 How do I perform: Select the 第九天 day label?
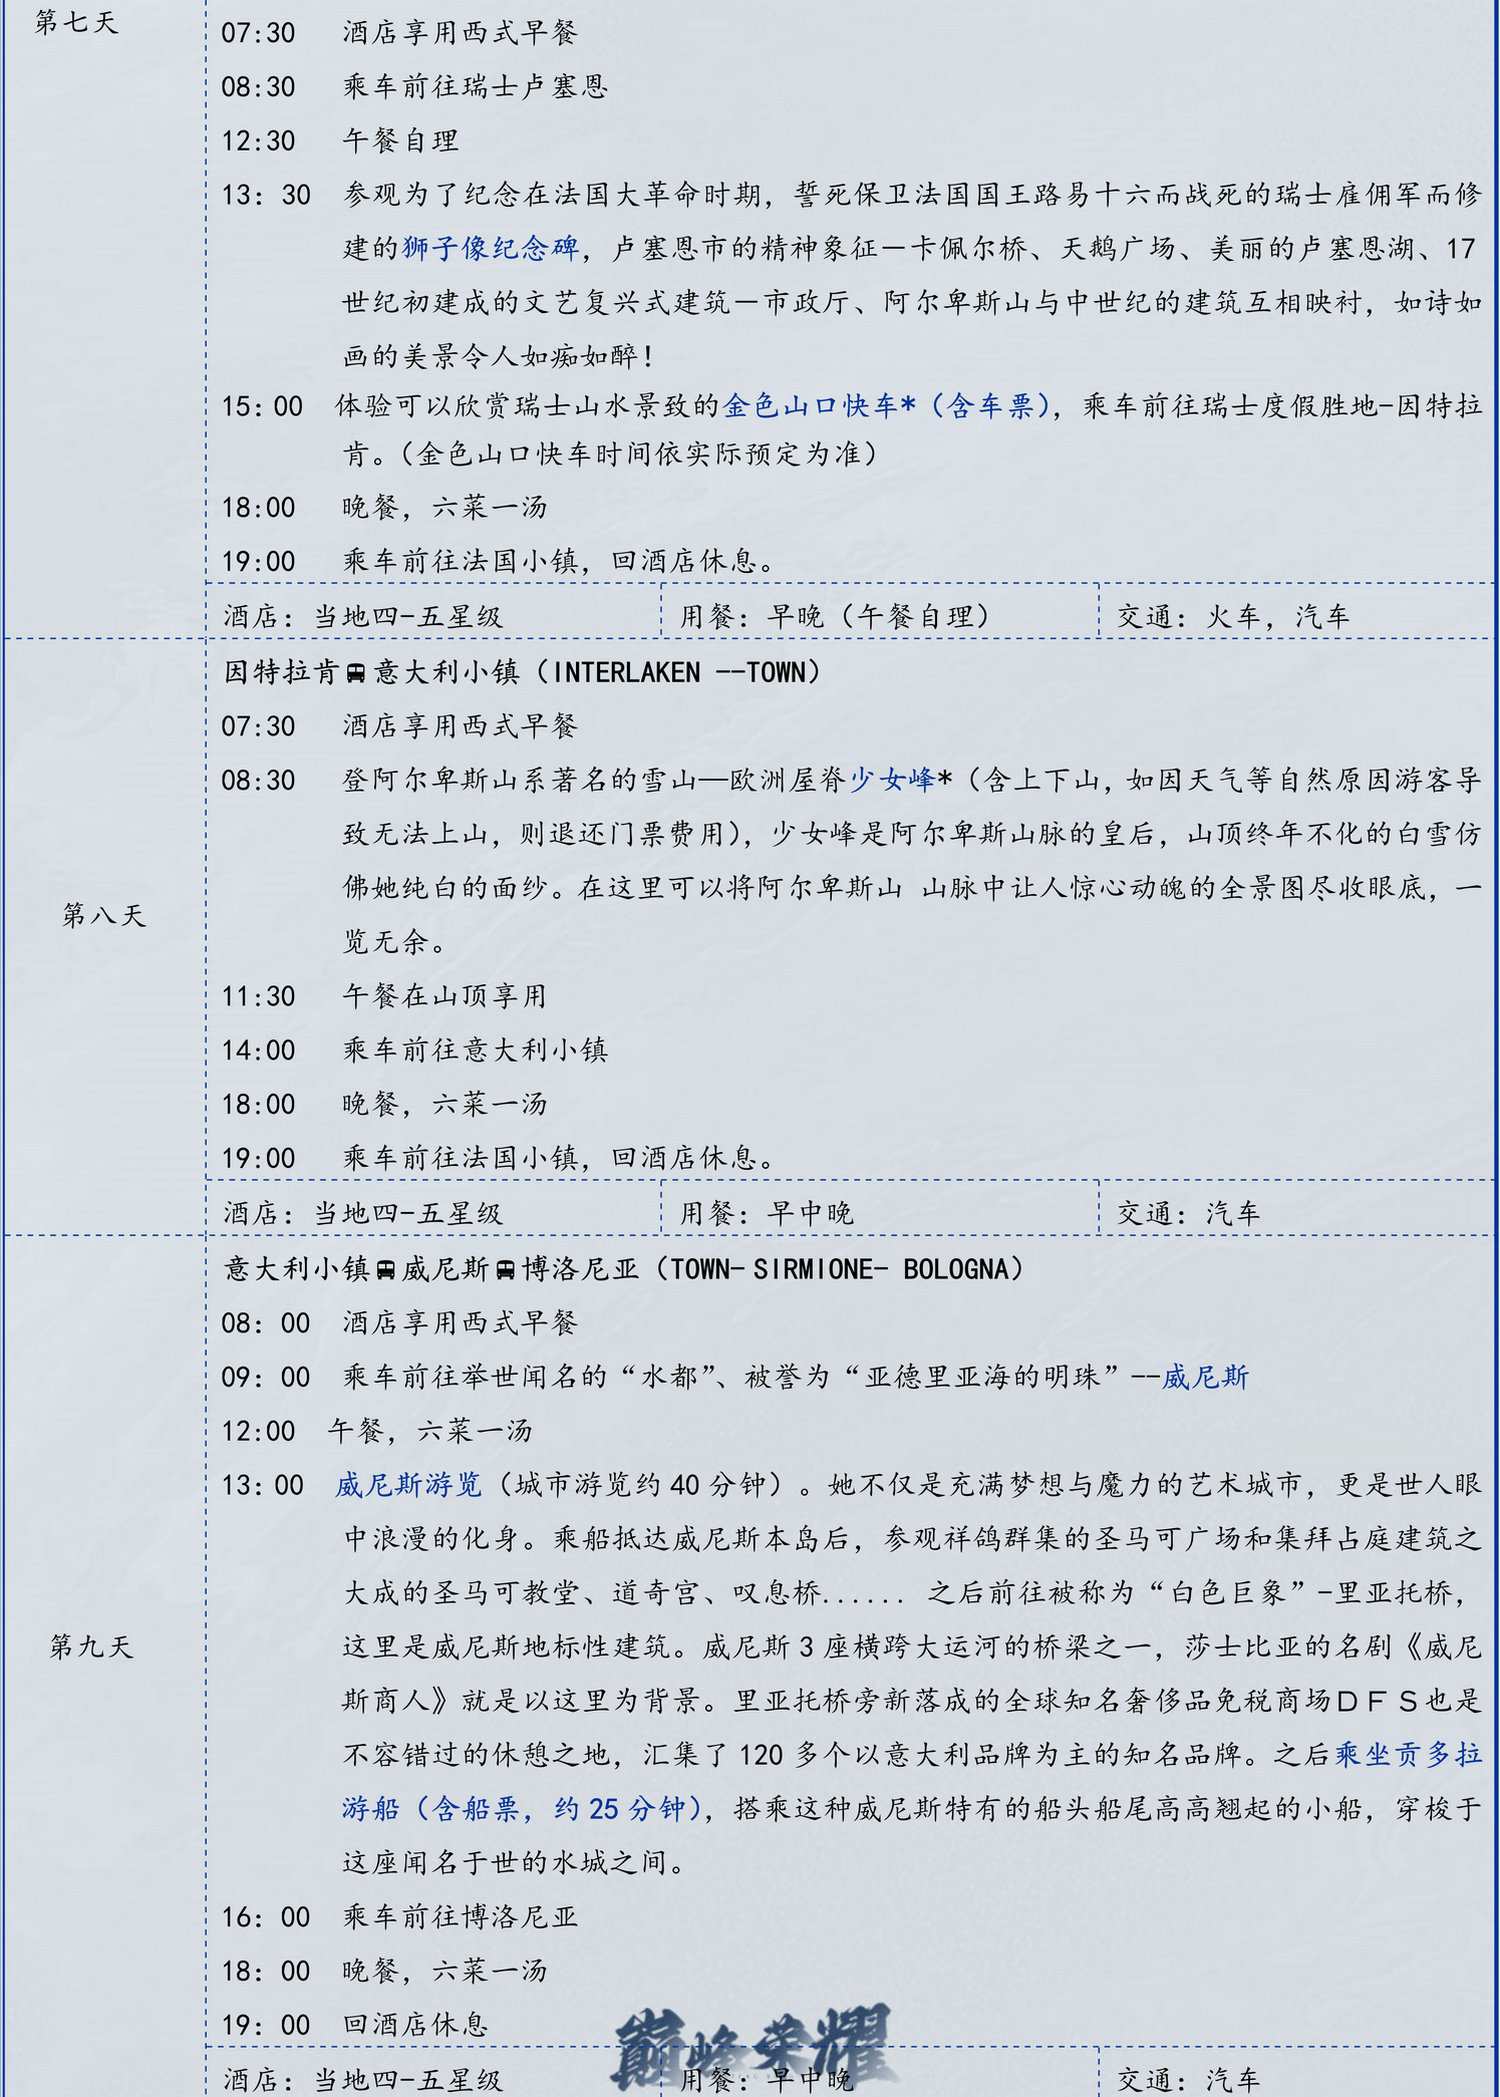[x=91, y=1647]
